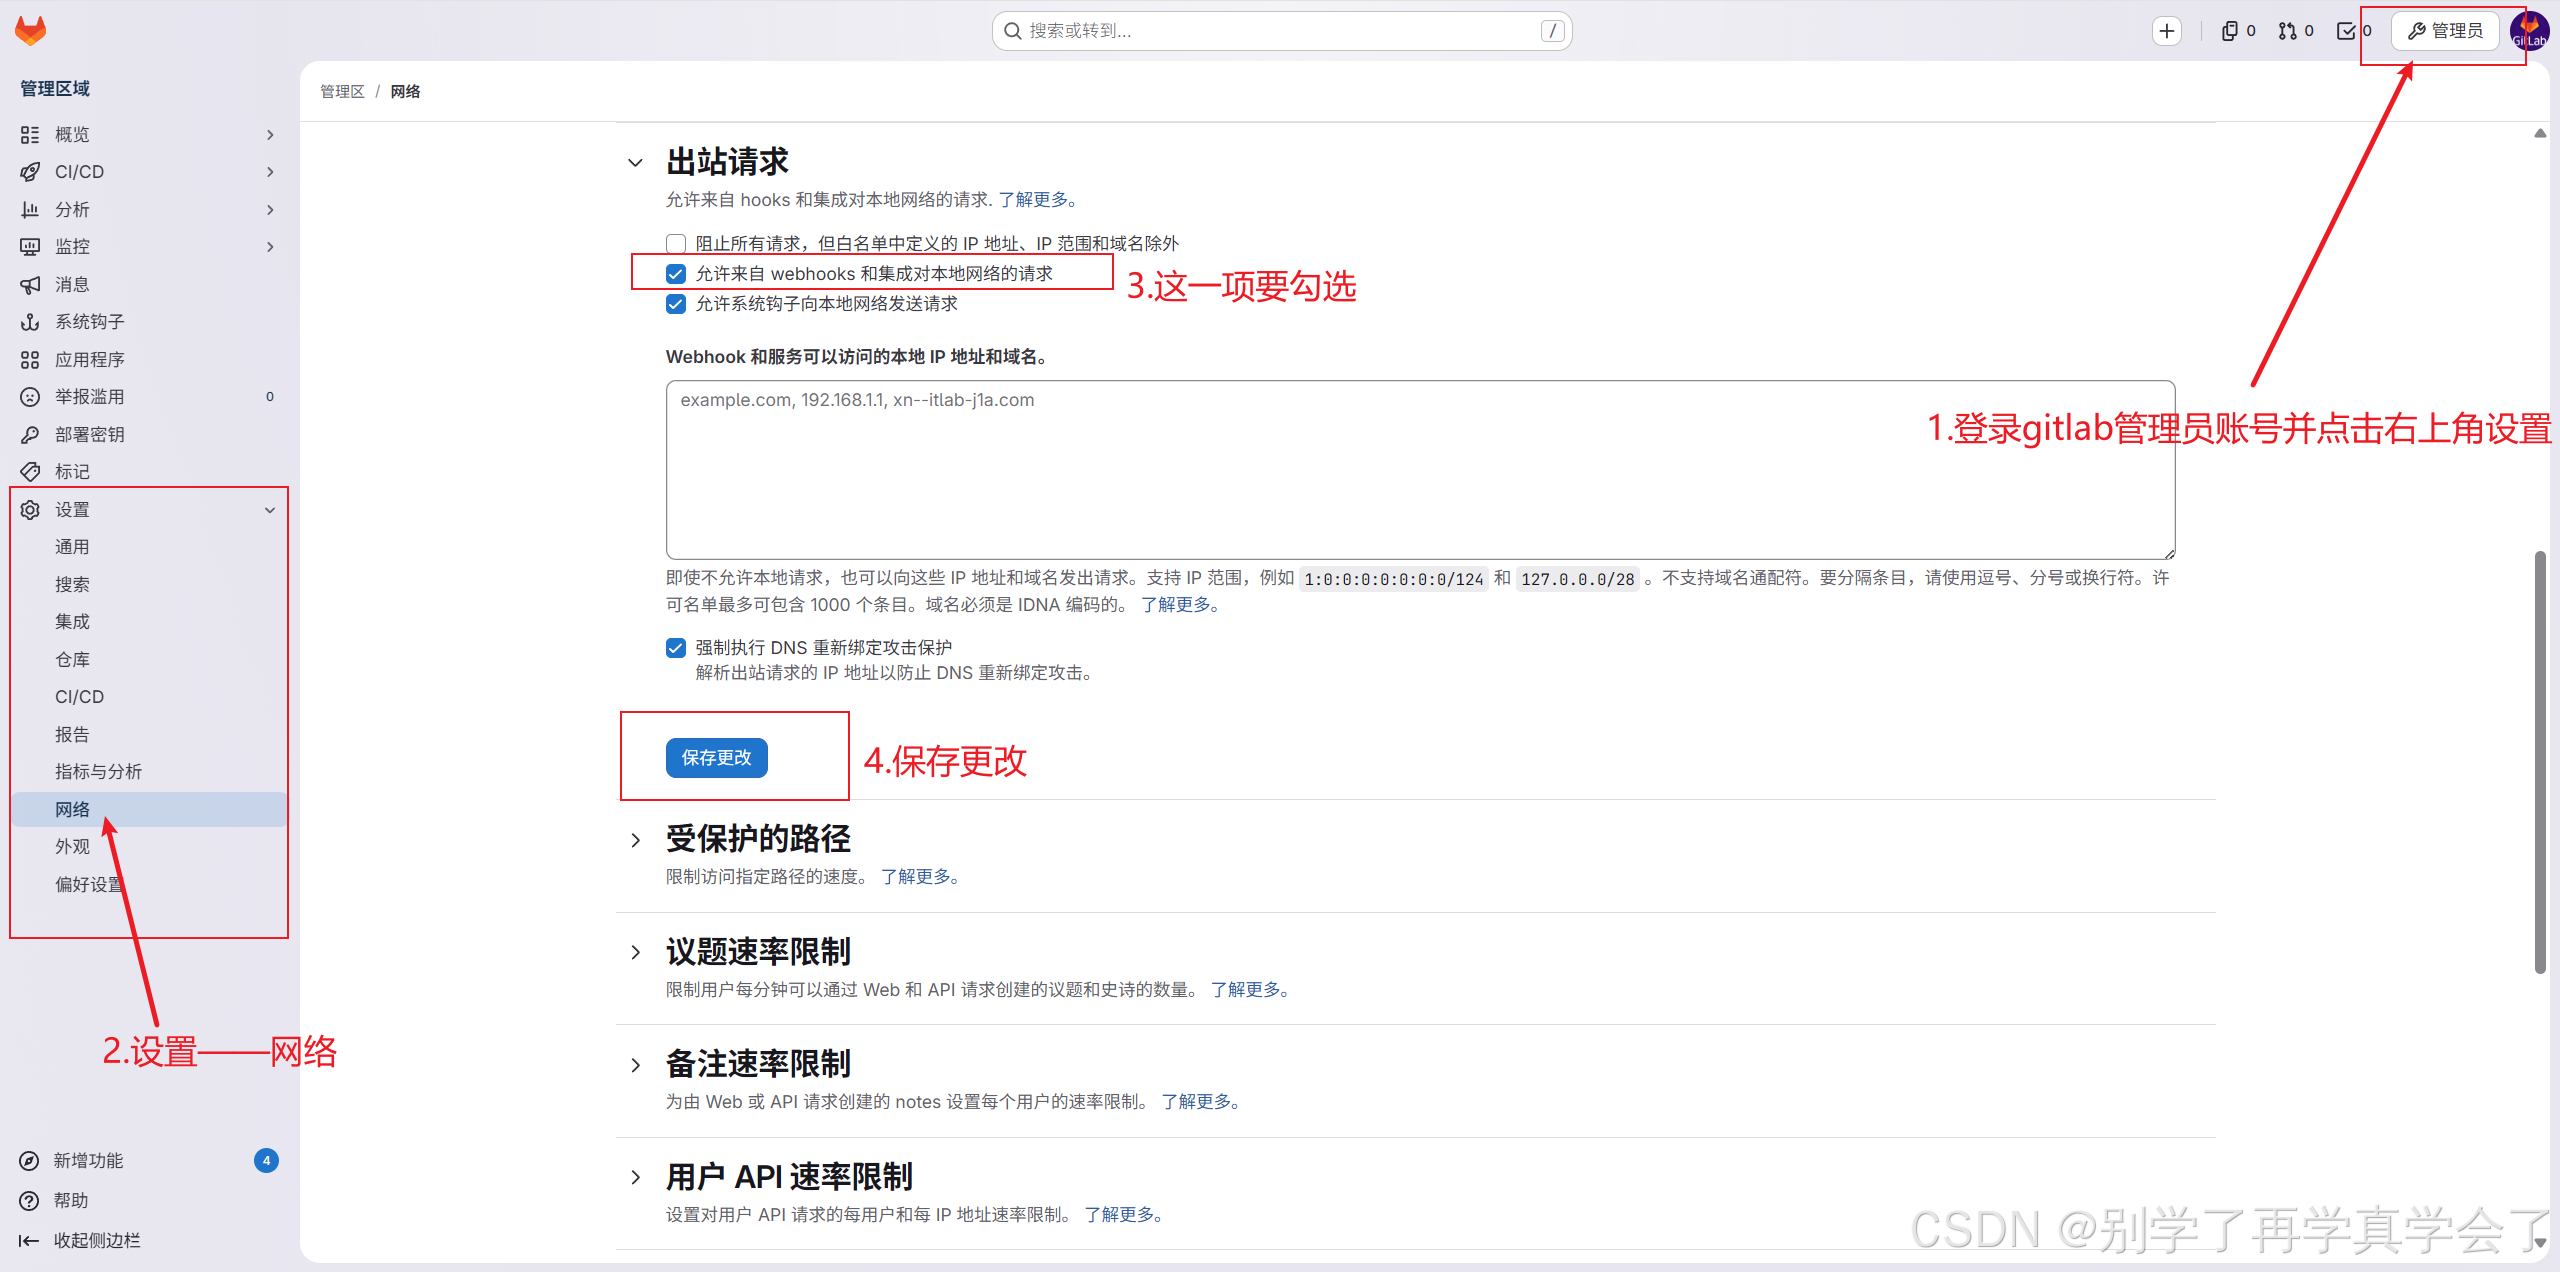Viewport: 2560px width, 1272px height.
Task: Disable 强制执行 DNS 重新绑定攻击保护
Action: [x=676, y=647]
